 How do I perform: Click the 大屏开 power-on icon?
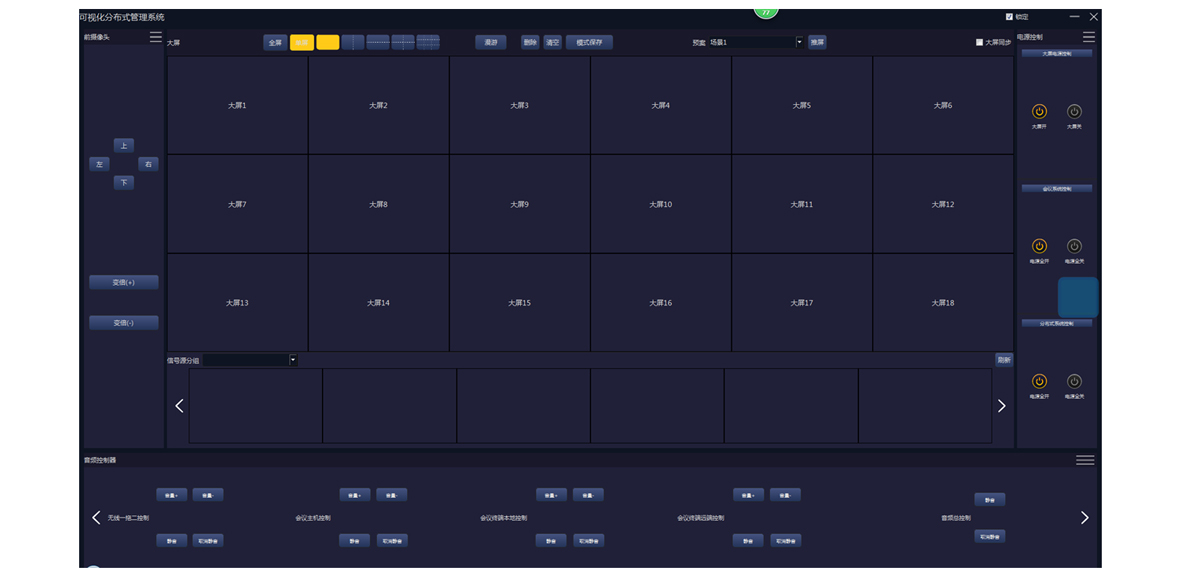(x=1039, y=112)
